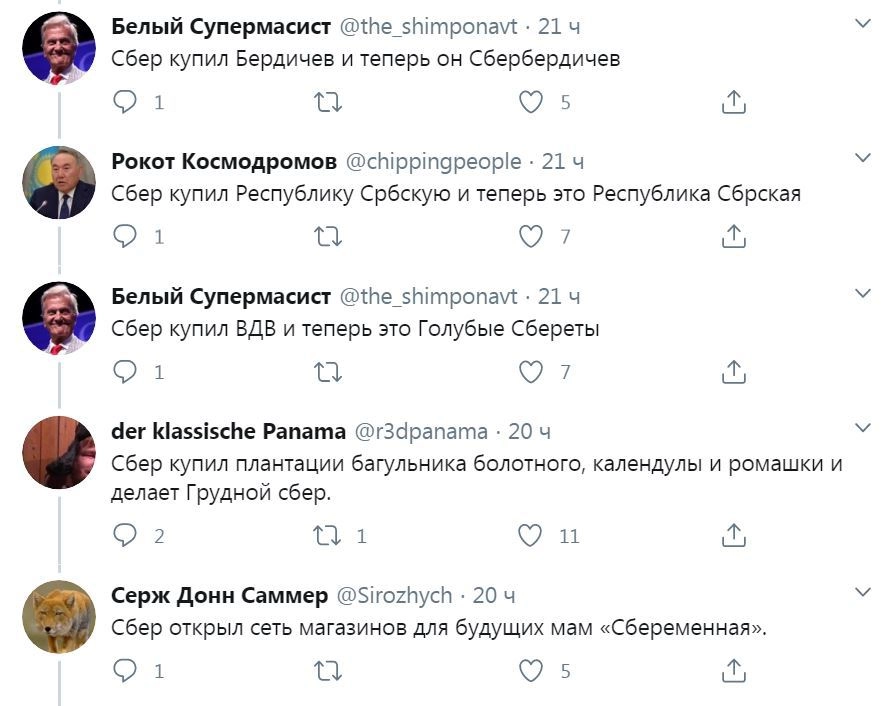Click the @the_shimponavt handle on the Голубые Сбереты tweet
The height and width of the screenshot is (706, 895).
point(429,297)
